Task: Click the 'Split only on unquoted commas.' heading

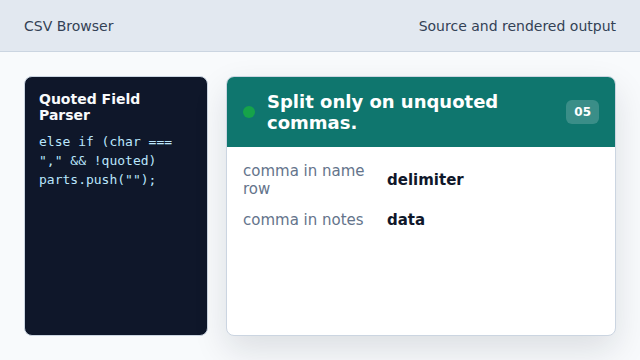Action: pos(382,112)
